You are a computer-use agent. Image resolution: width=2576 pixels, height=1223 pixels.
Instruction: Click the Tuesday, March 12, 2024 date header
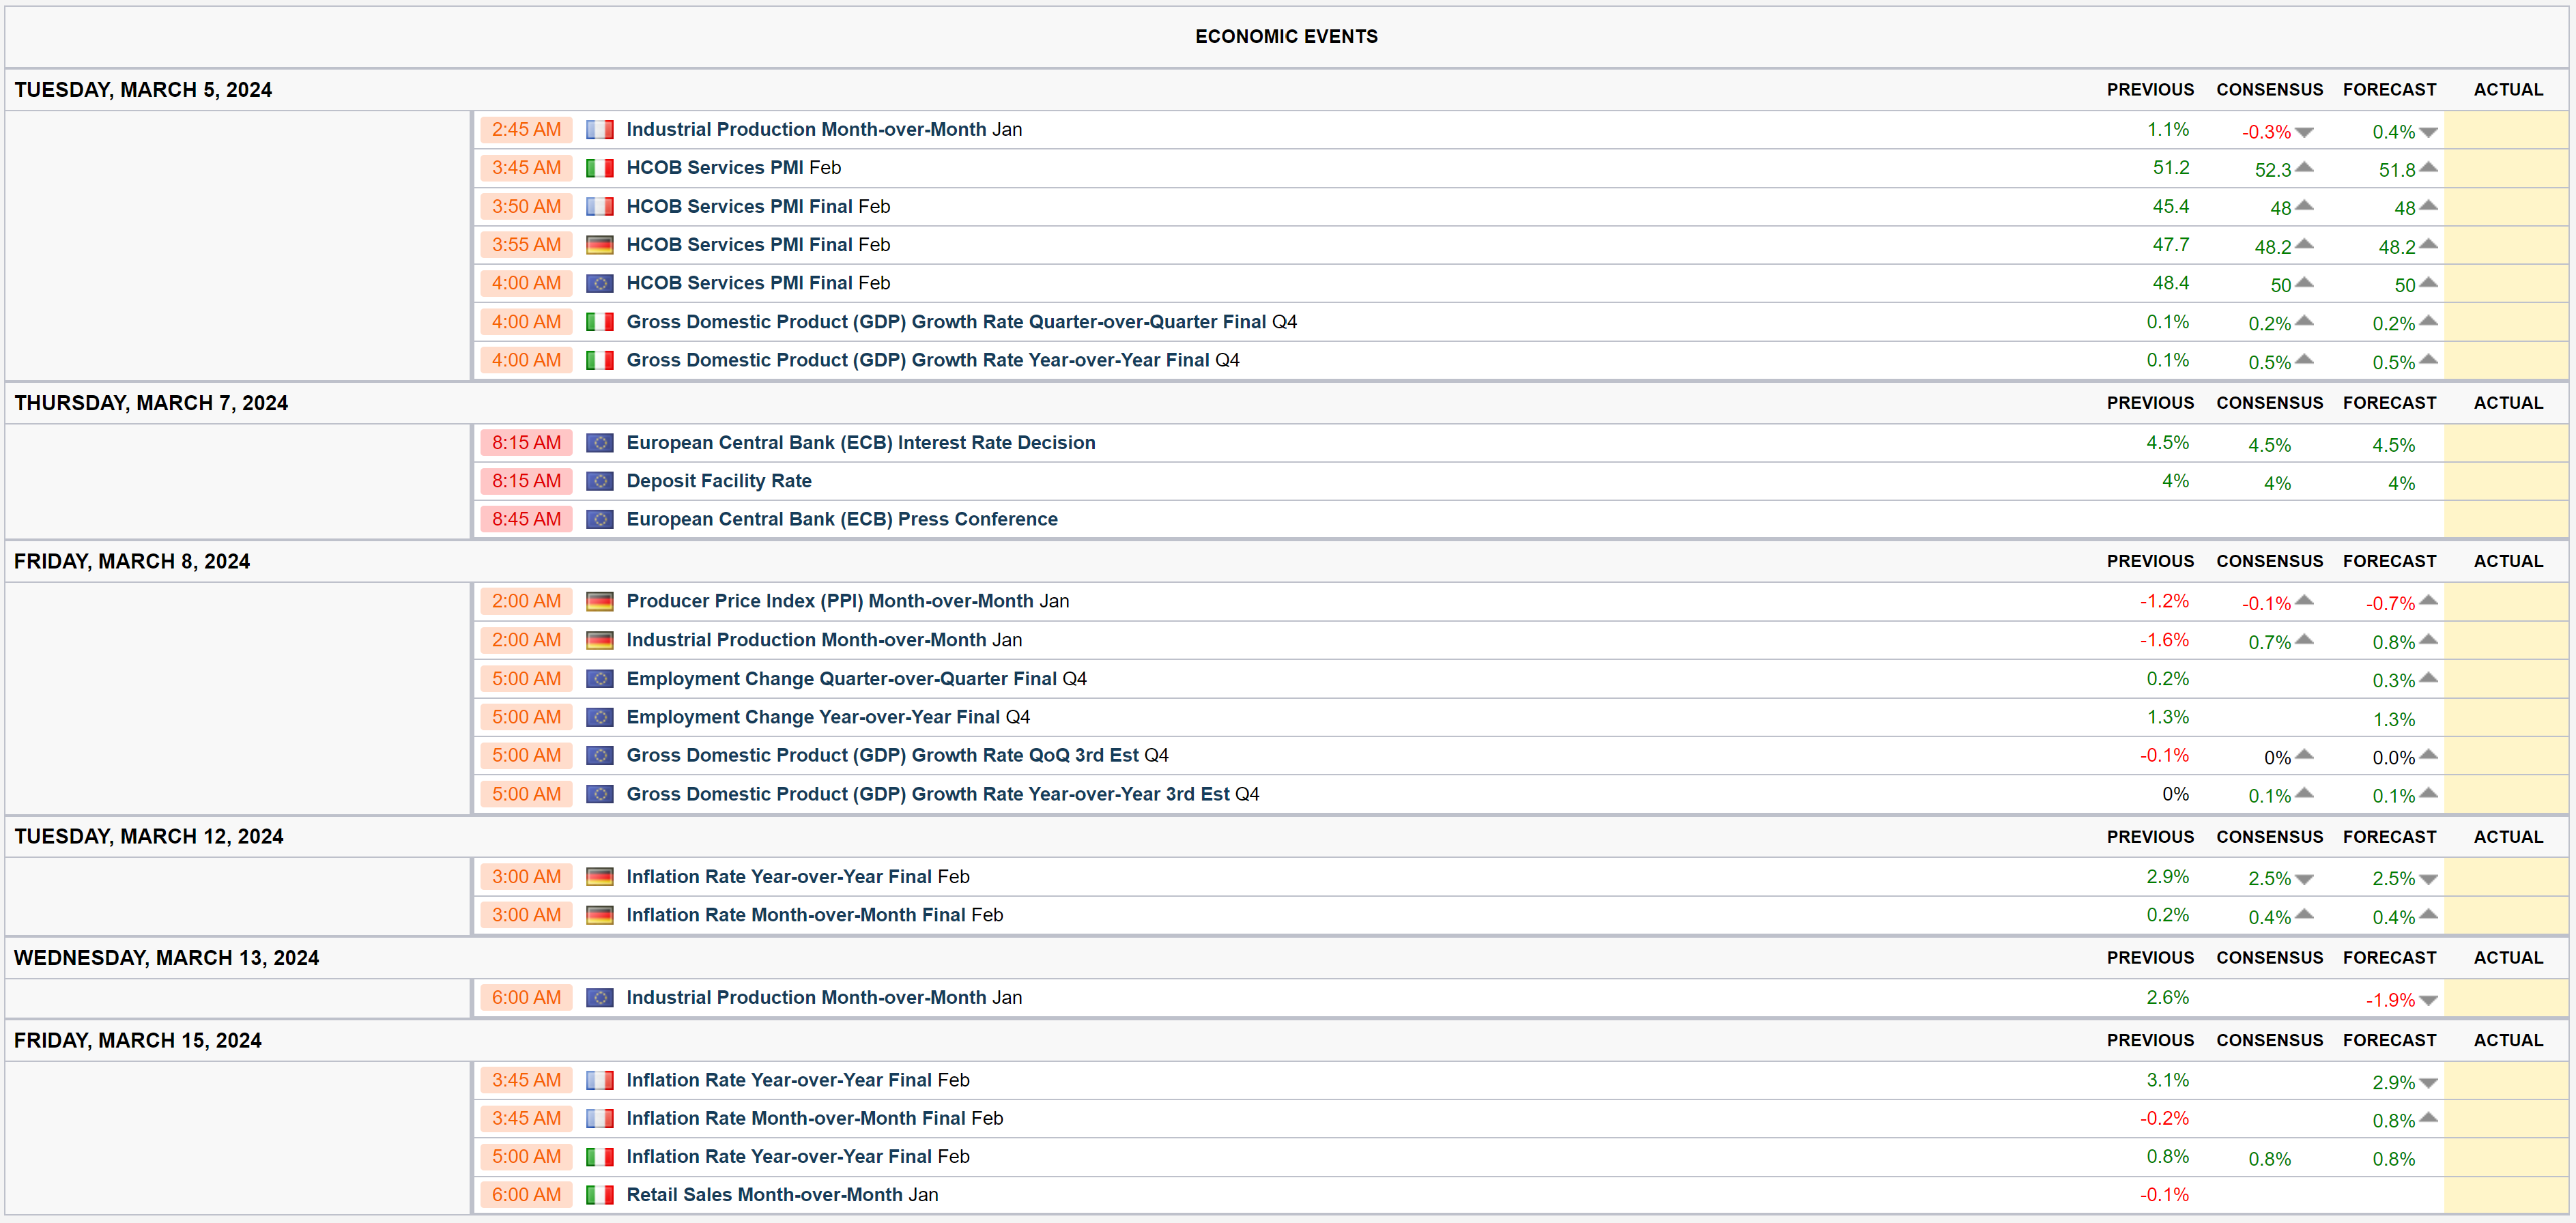148,837
